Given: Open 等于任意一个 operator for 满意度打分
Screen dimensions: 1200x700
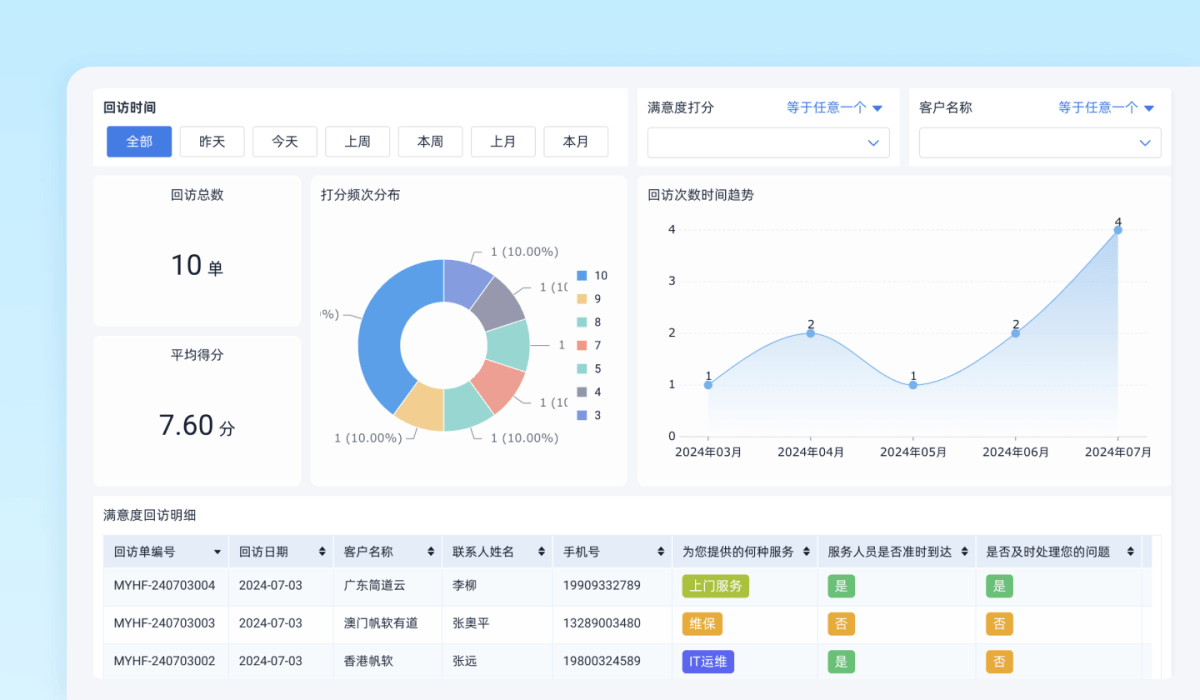Looking at the screenshot, I should 834,108.
